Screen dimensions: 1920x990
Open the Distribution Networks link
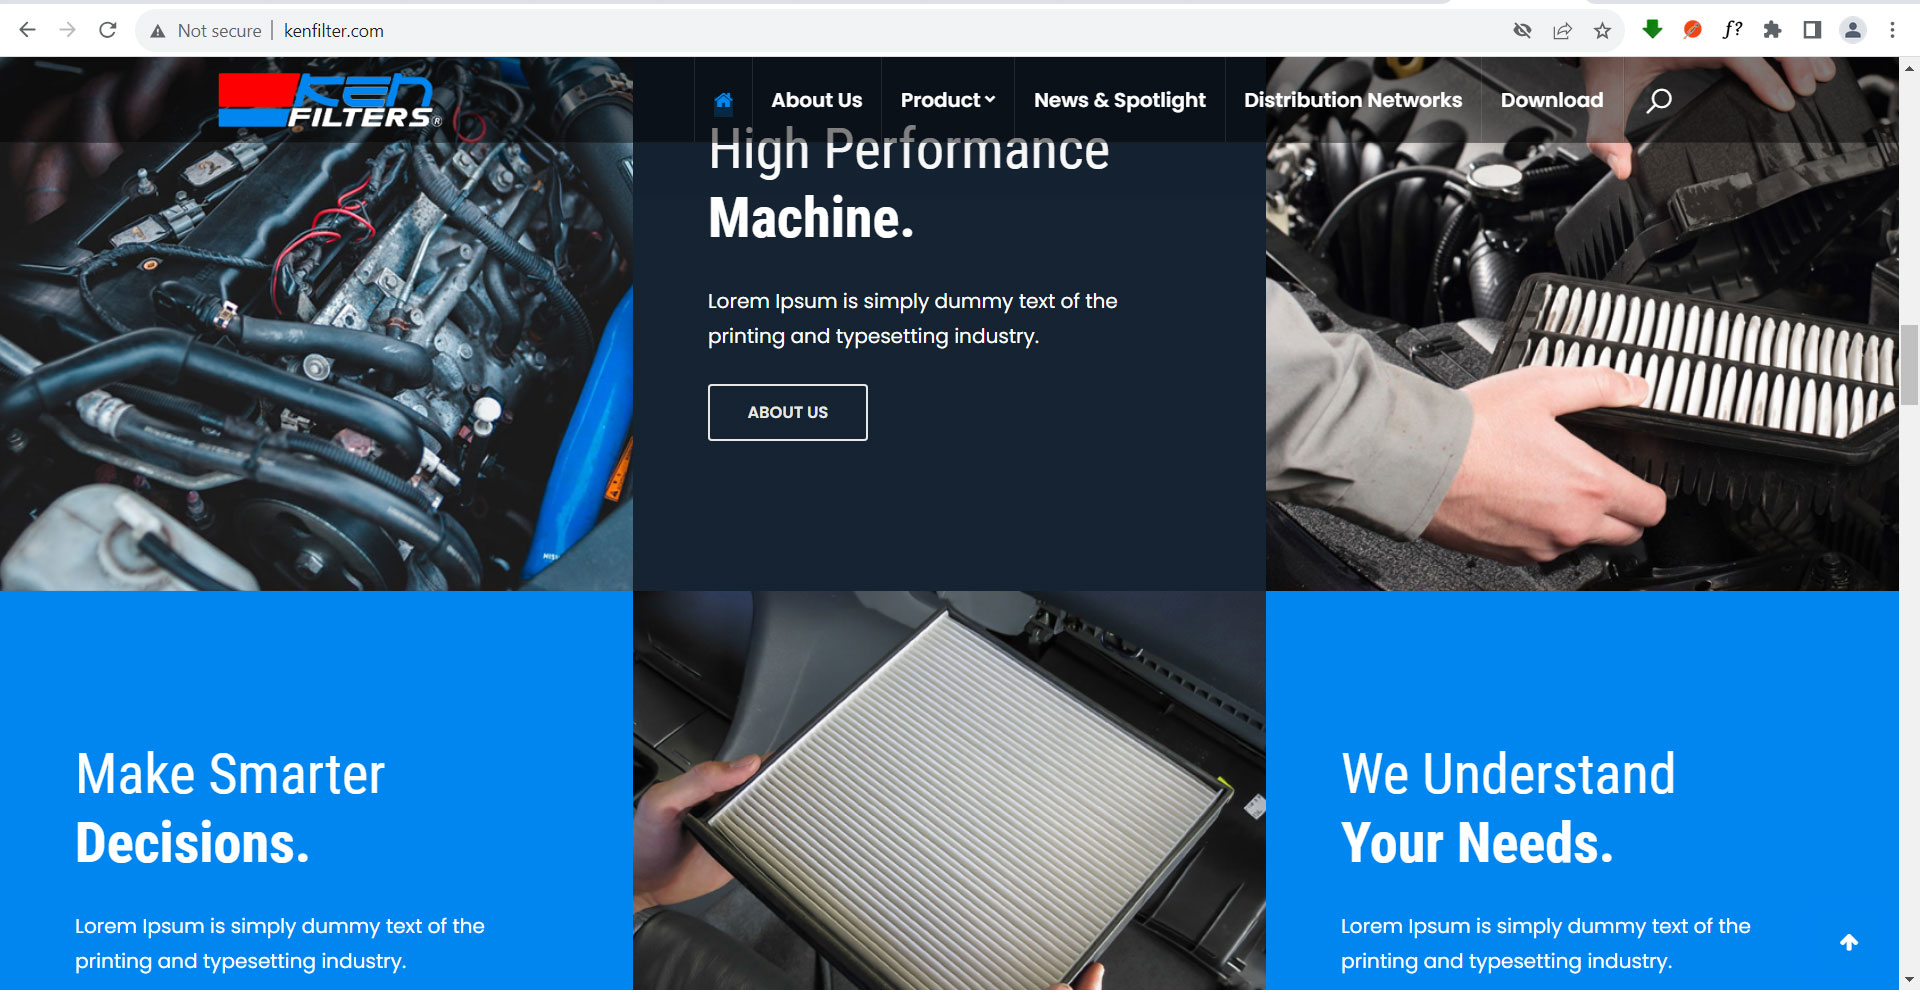pos(1352,100)
